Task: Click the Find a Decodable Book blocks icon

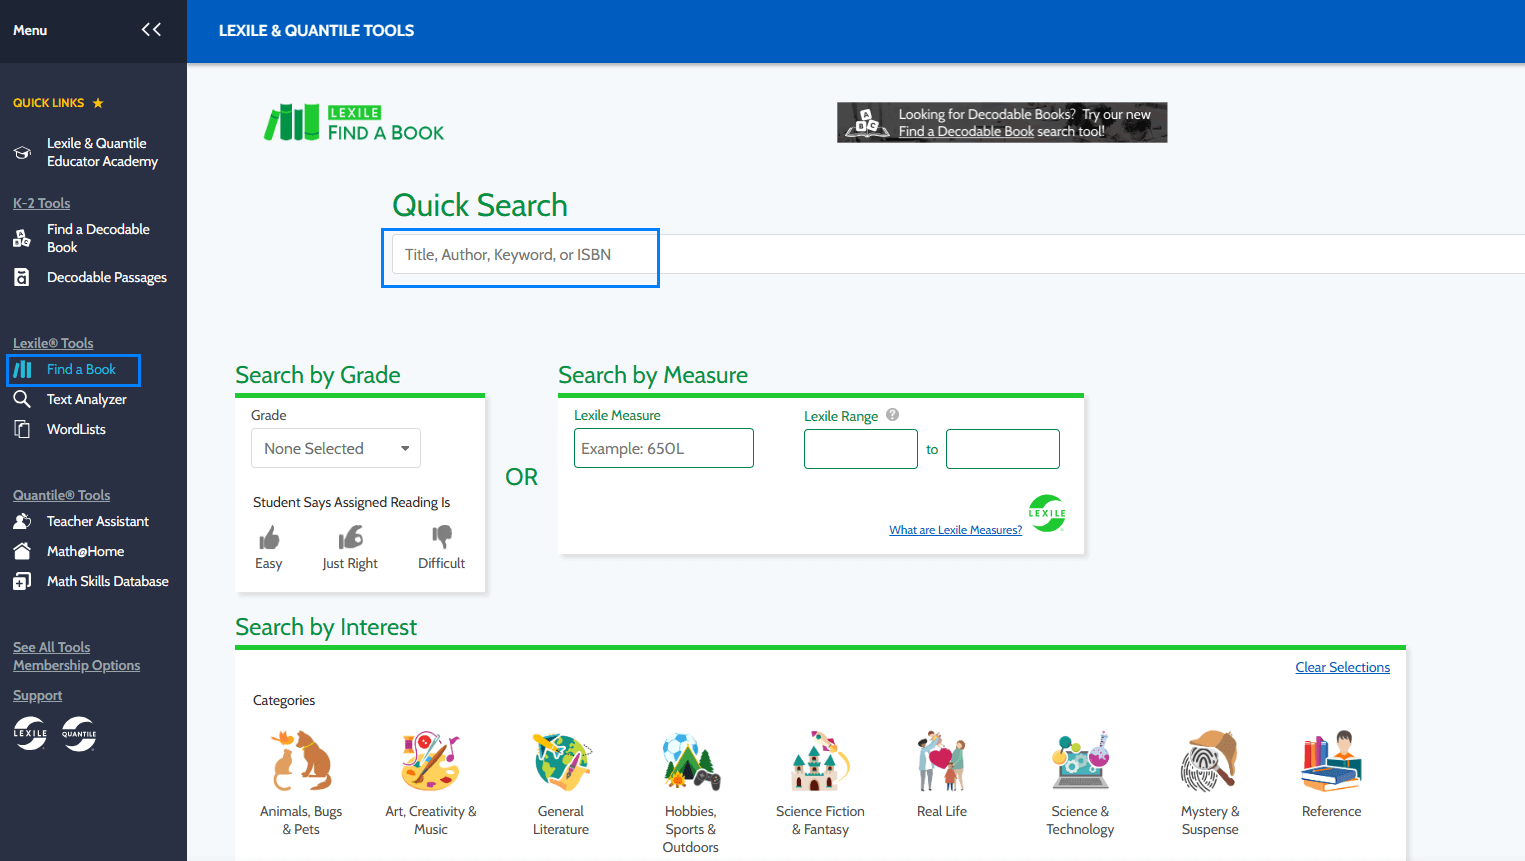Action: [22, 238]
